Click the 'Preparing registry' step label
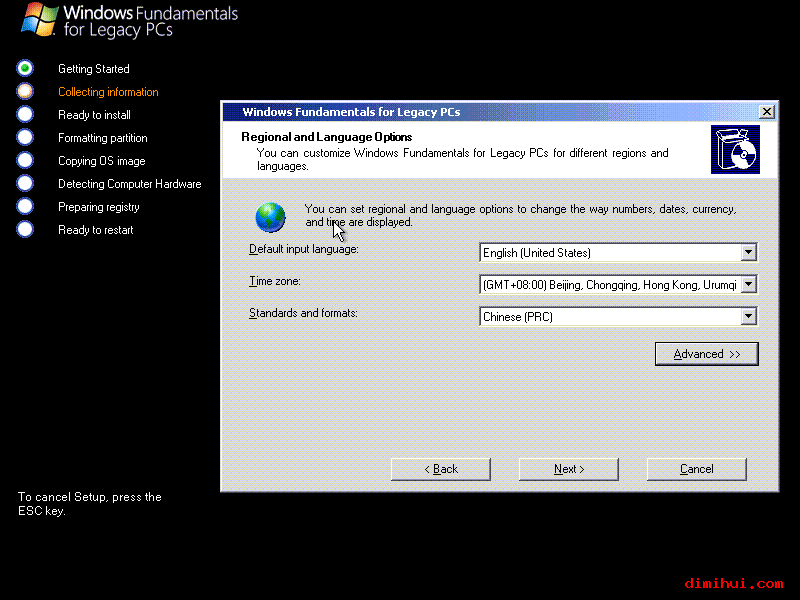This screenshot has width=800, height=600. [98, 207]
